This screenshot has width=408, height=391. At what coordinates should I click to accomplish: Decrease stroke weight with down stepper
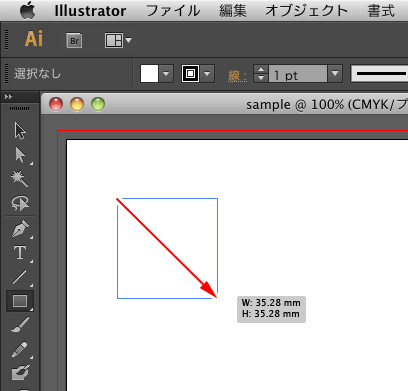tap(261, 78)
